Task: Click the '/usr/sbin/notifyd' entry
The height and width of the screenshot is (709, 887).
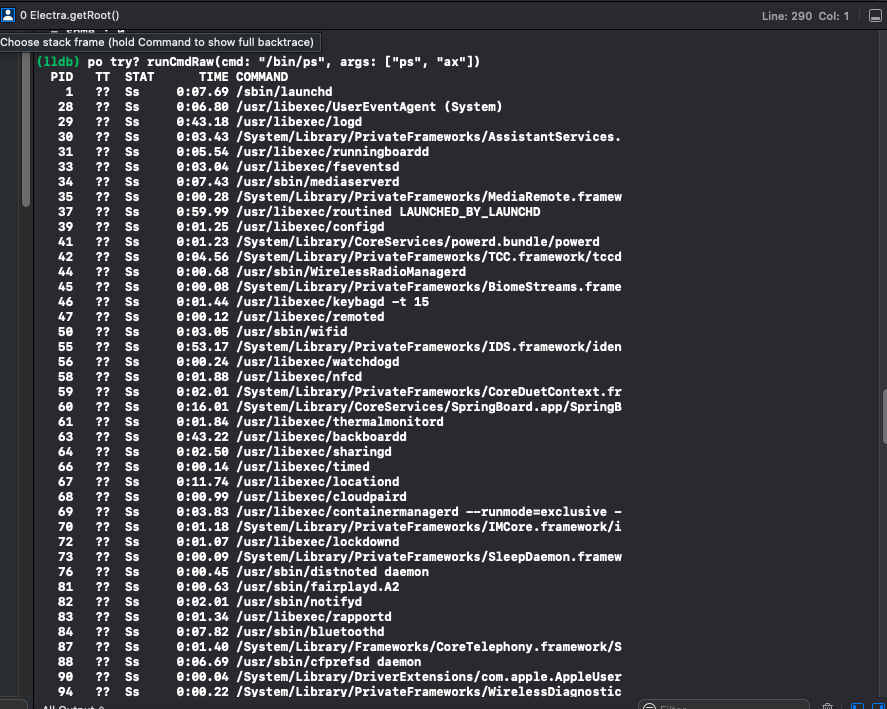Action: (x=299, y=601)
